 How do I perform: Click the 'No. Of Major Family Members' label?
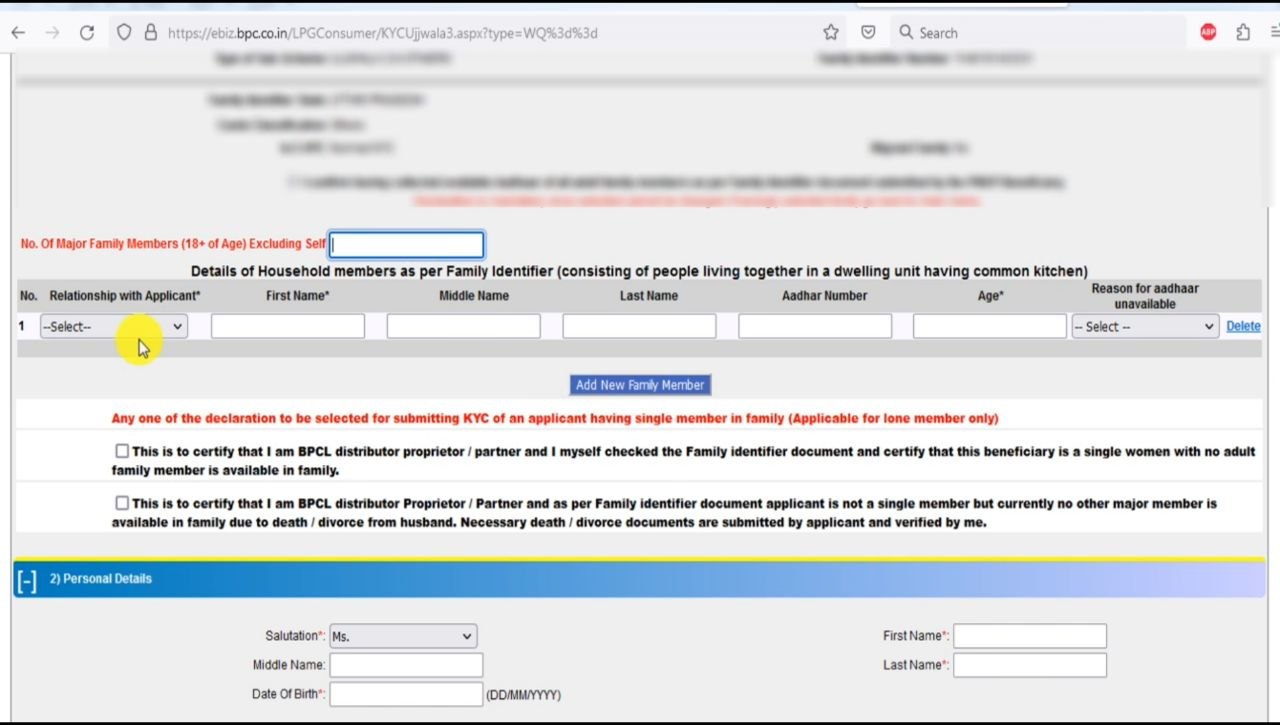tap(173, 244)
